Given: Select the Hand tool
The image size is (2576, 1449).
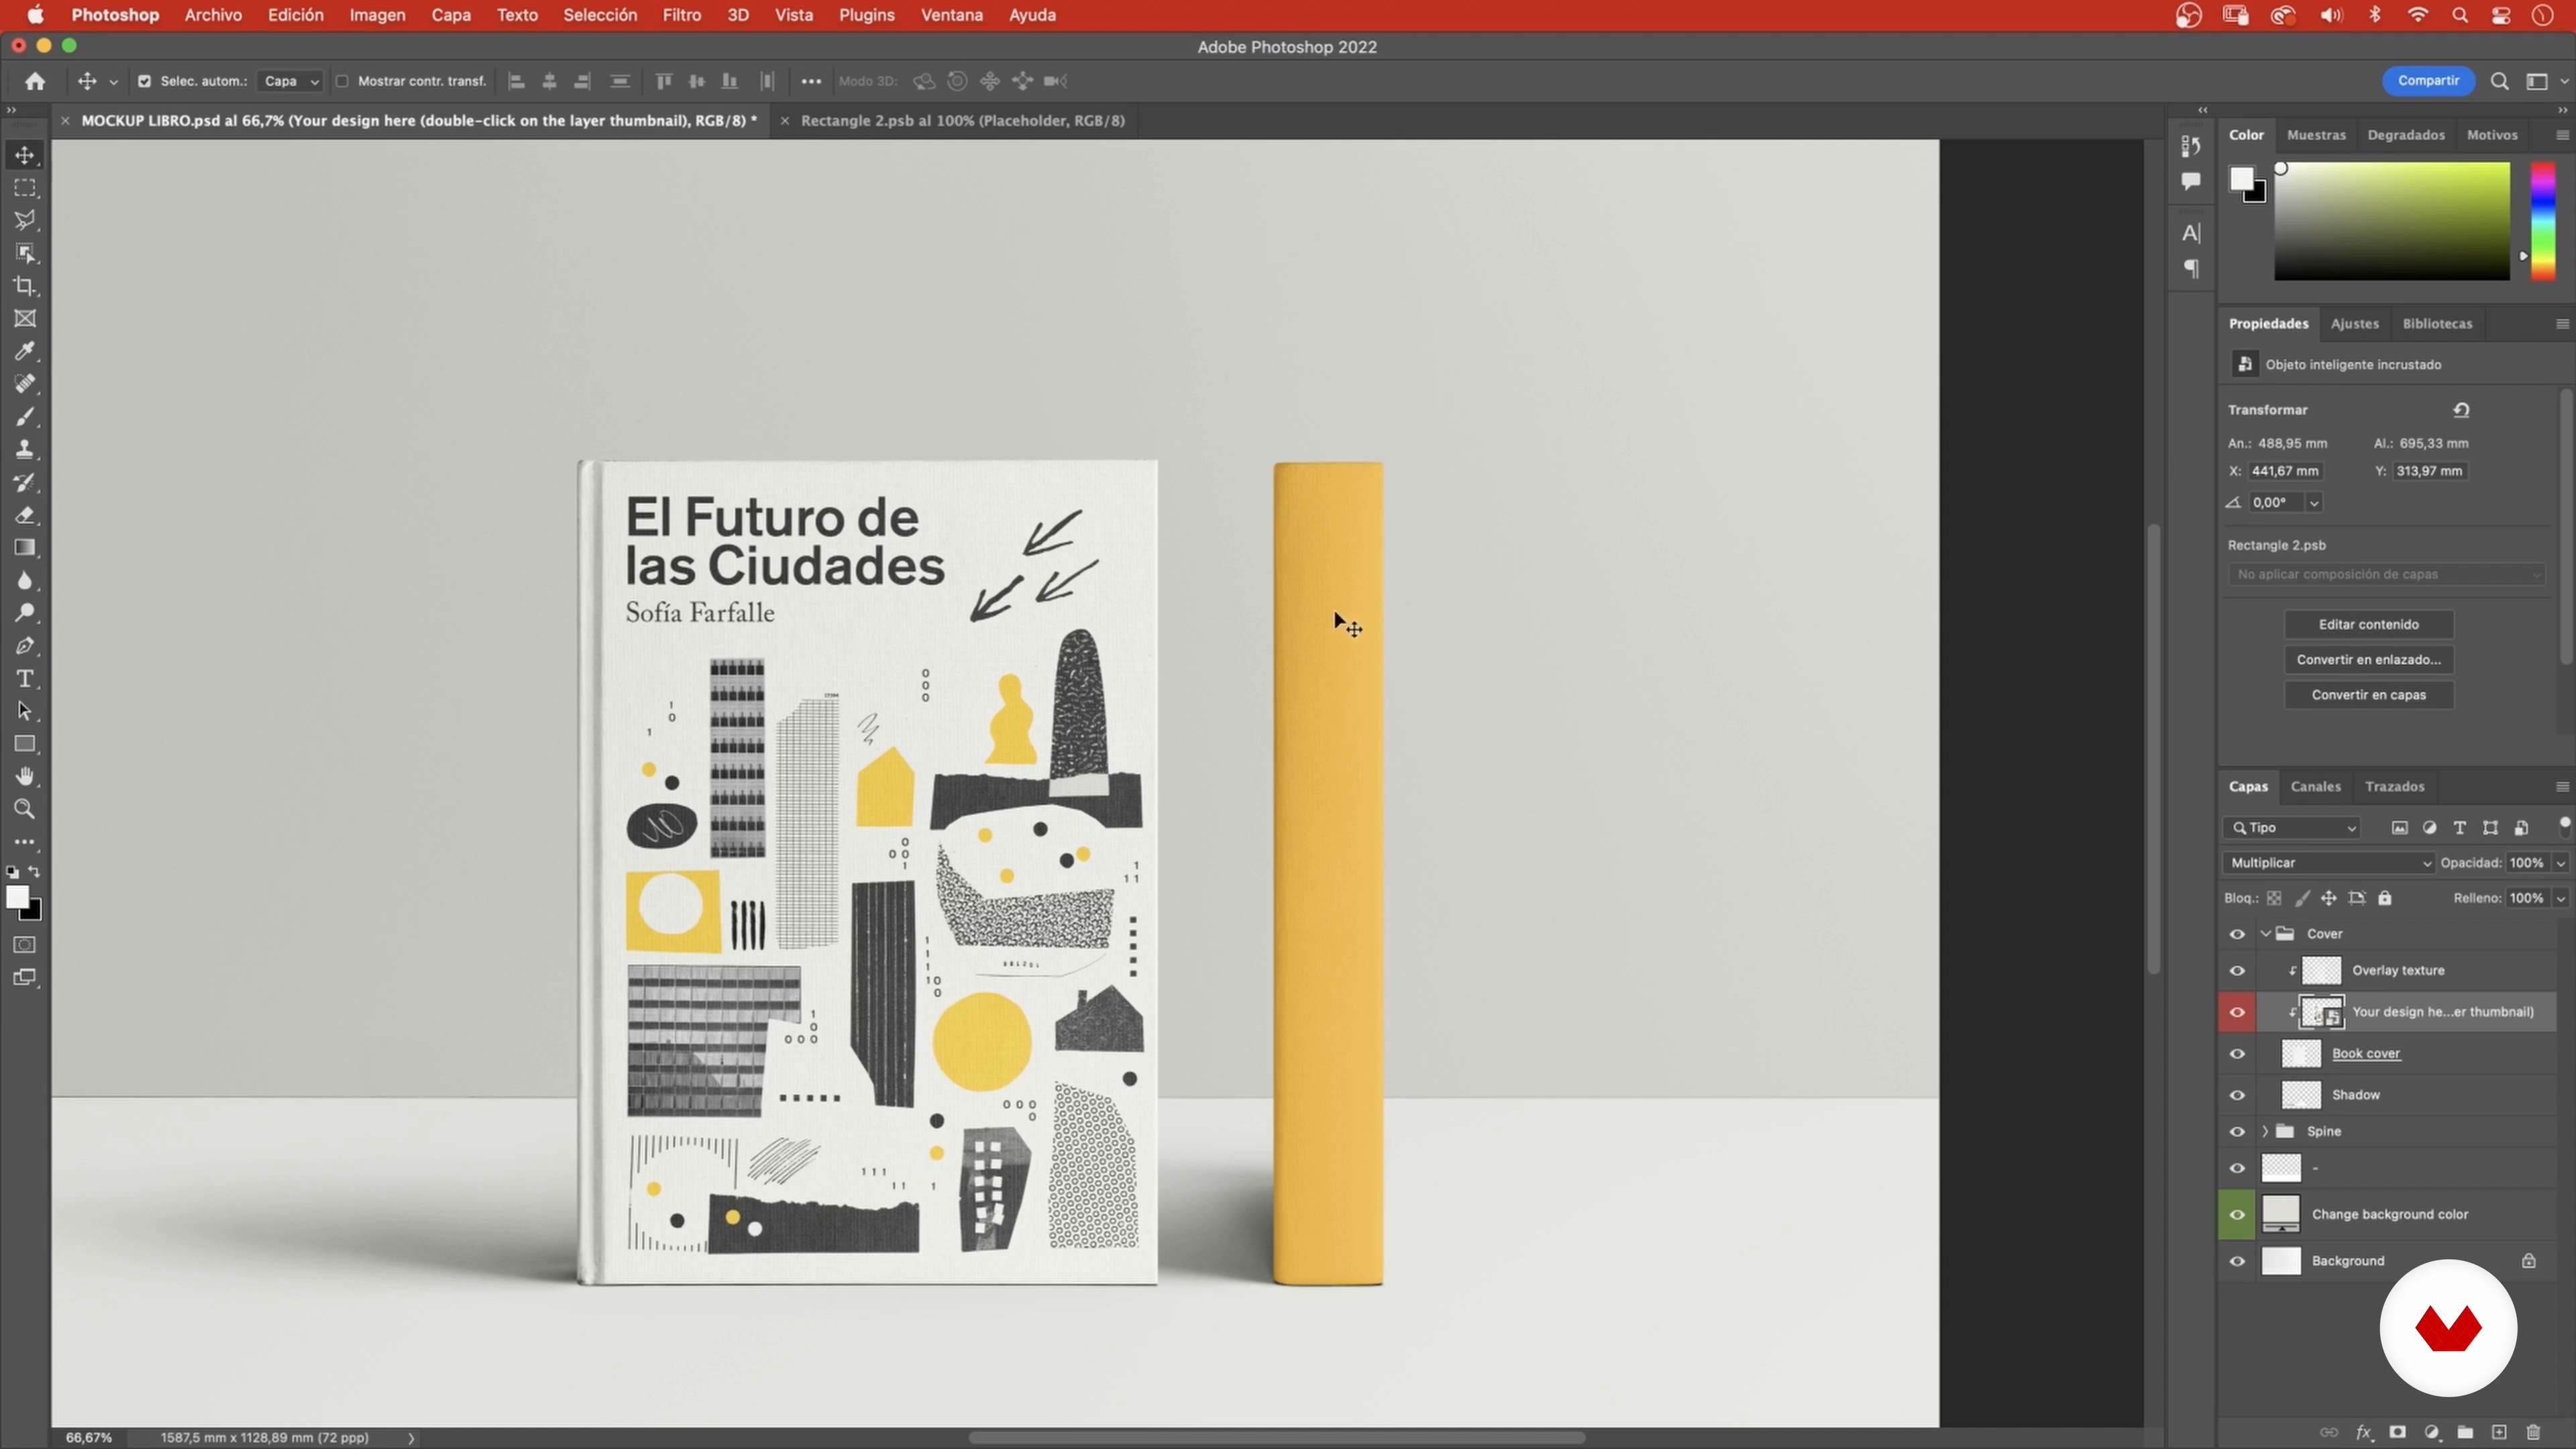Looking at the screenshot, I should (25, 776).
